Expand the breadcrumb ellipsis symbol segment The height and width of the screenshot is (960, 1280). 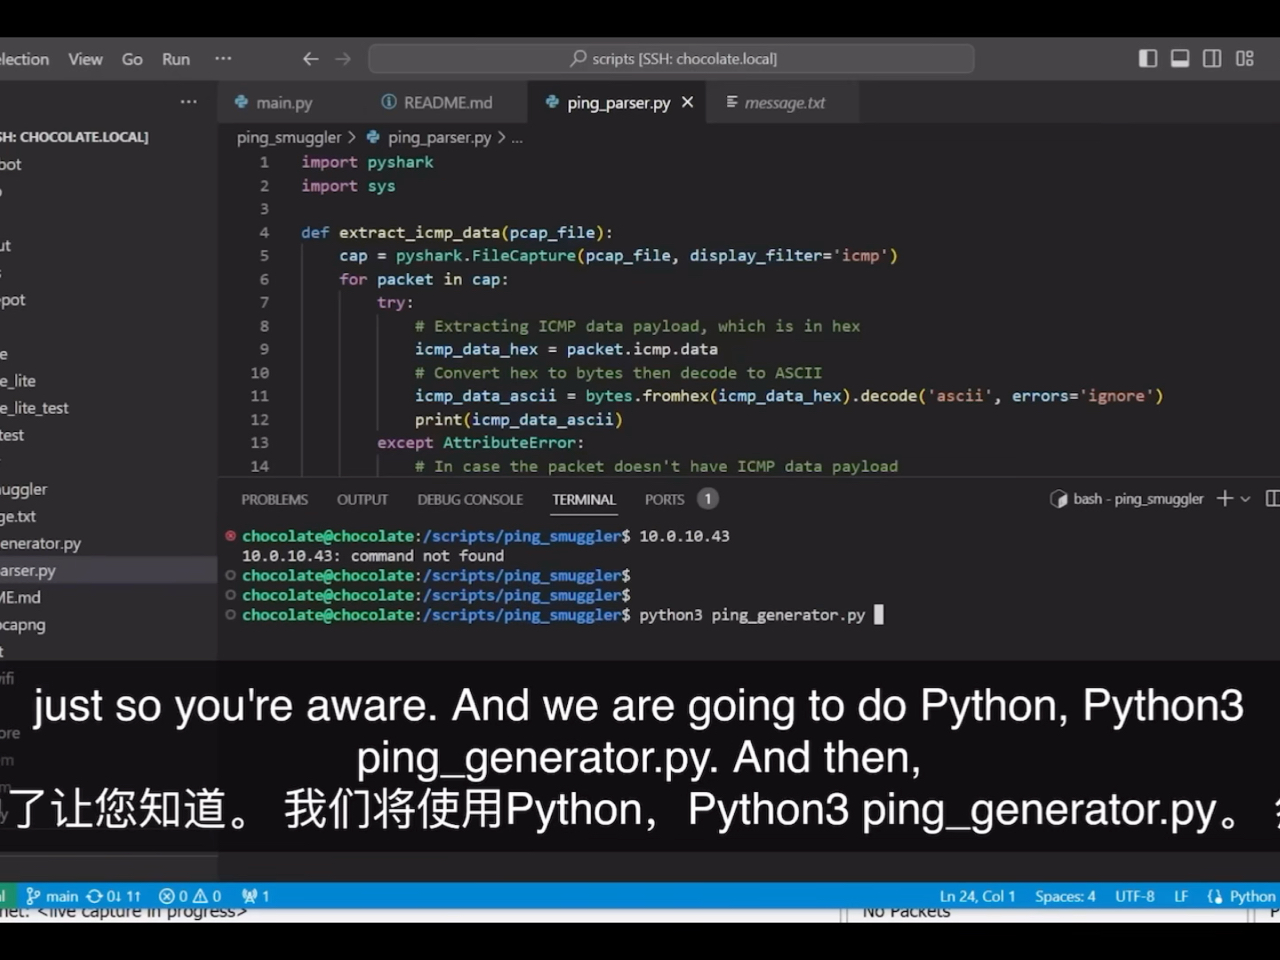(x=517, y=137)
